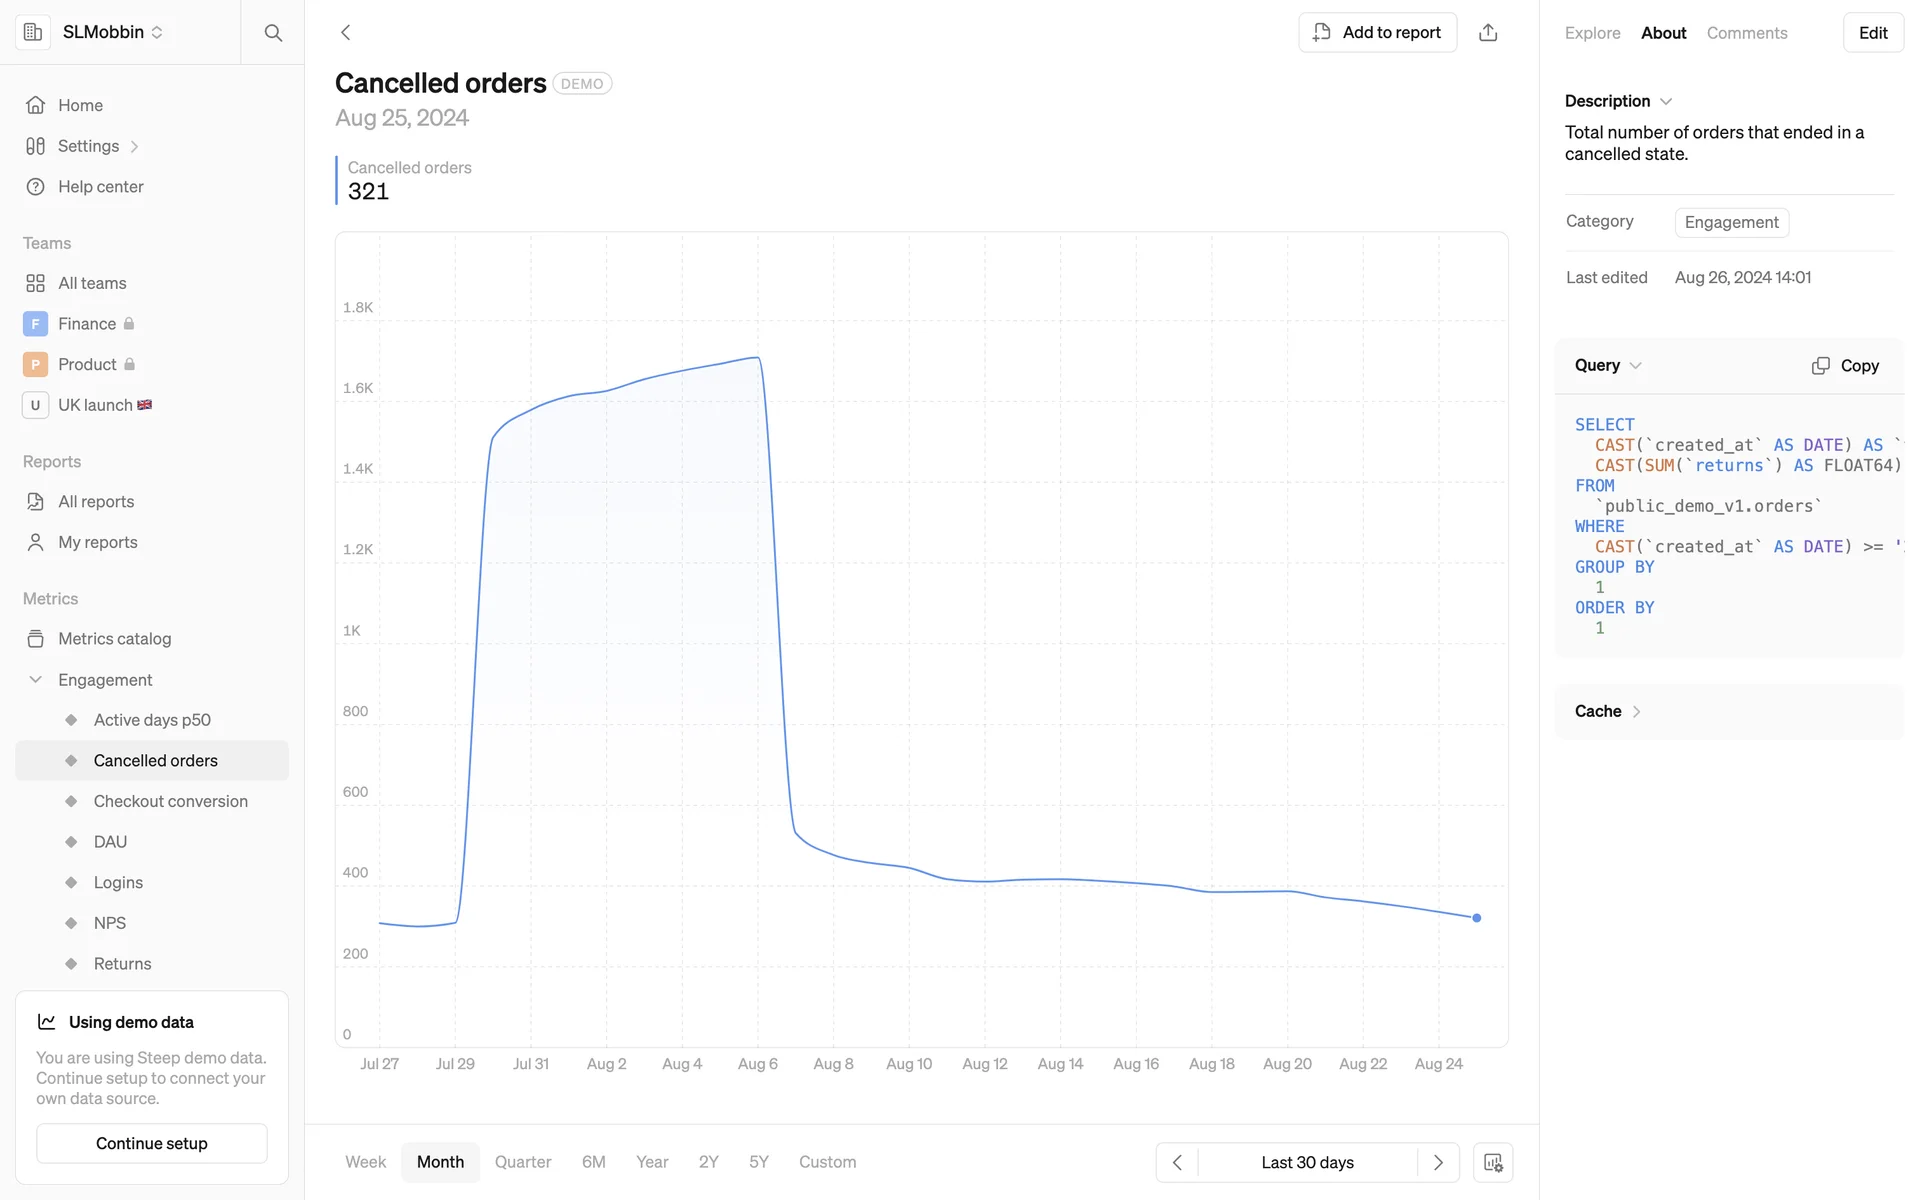Collapse the Engagement metrics group
The width and height of the screenshot is (1920, 1200).
pos(36,680)
